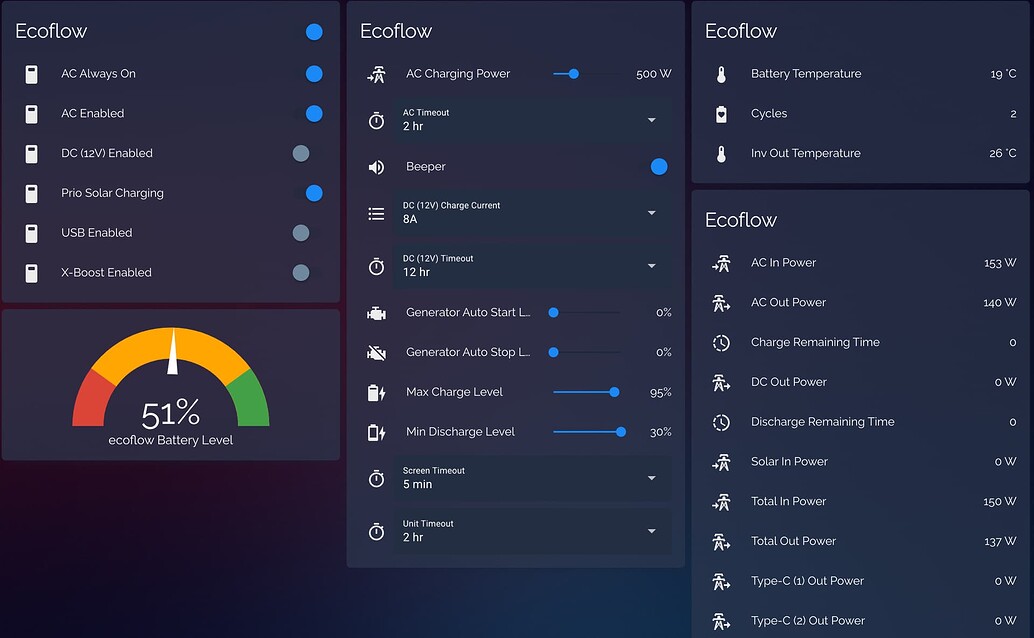The image size is (1034, 638).
Task: Click the Total Out Power tower icon
Action: point(721,542)
